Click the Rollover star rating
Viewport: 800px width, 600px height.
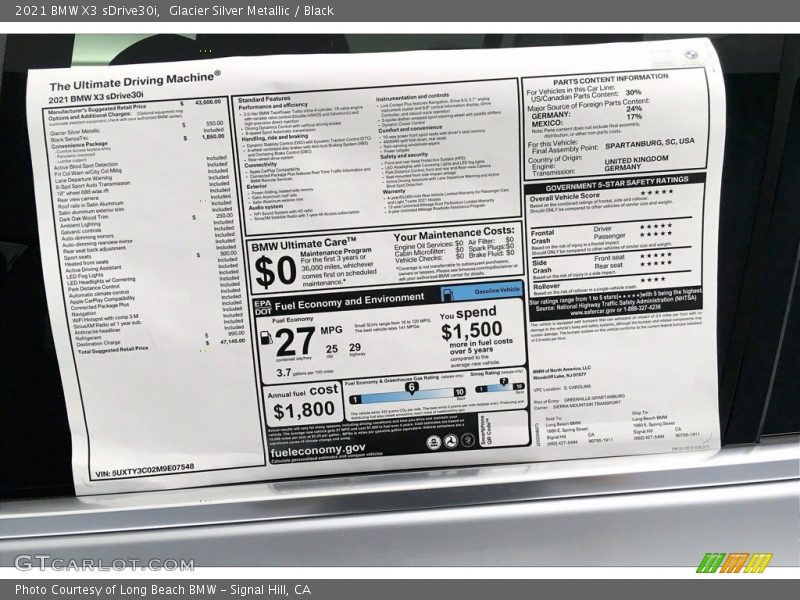click(x=653, y=280)
